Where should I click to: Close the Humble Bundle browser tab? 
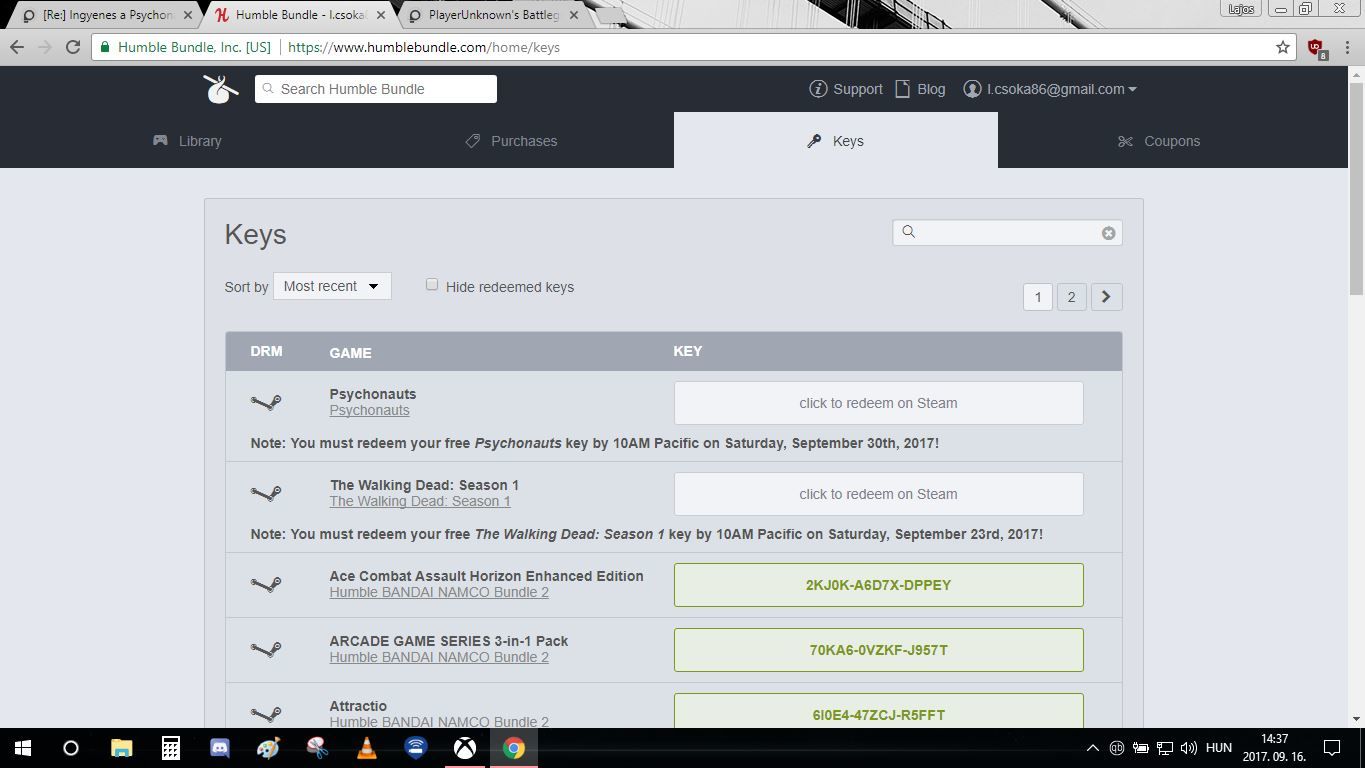(381, 15)
